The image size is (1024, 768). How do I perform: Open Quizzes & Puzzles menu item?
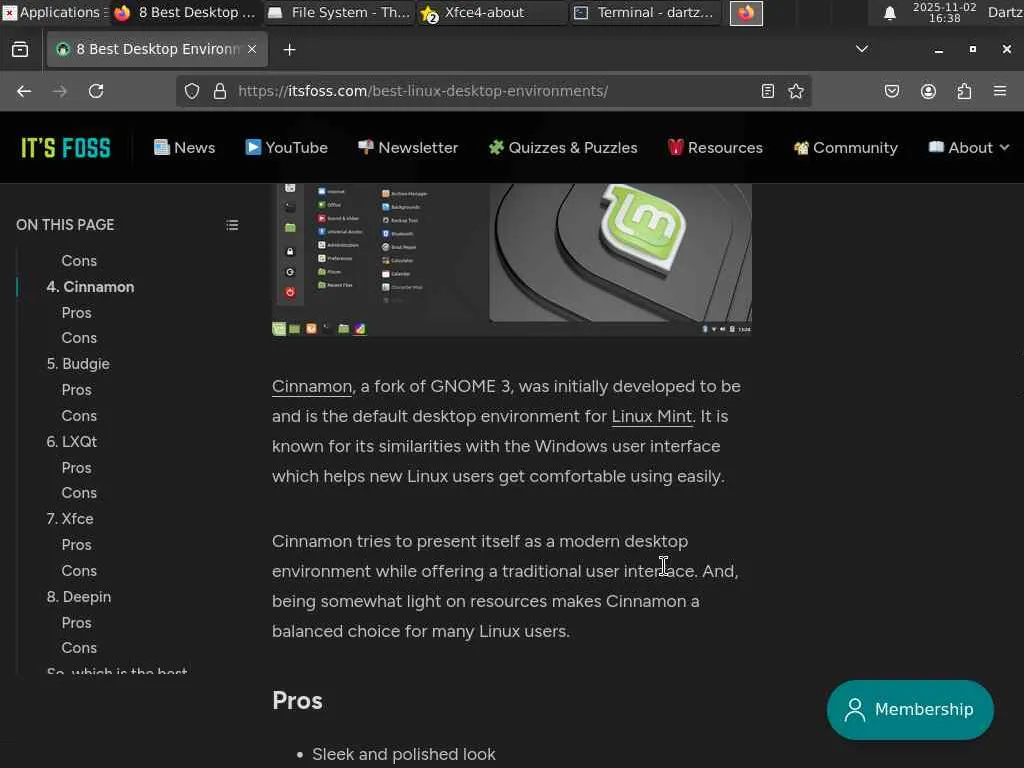pyautogui.click(x=563, y=148)
